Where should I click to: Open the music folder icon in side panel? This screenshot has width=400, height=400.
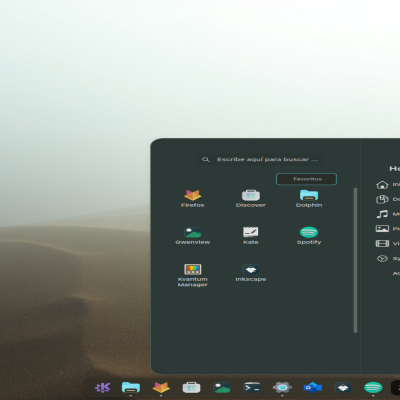point(382,214)
